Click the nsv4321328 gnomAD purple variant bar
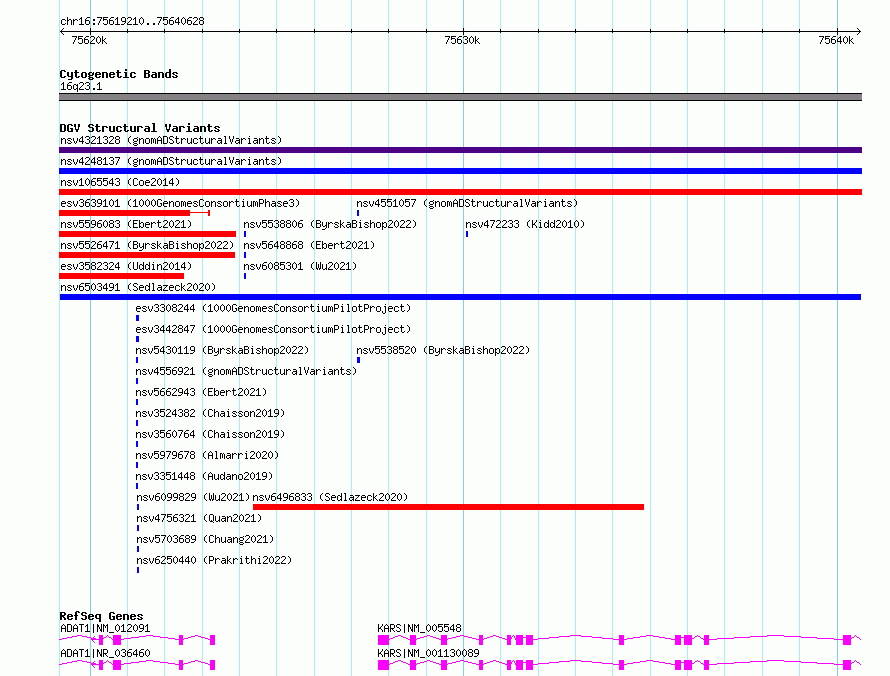Viewport: 890px width, 676px height. coord(460,150)
